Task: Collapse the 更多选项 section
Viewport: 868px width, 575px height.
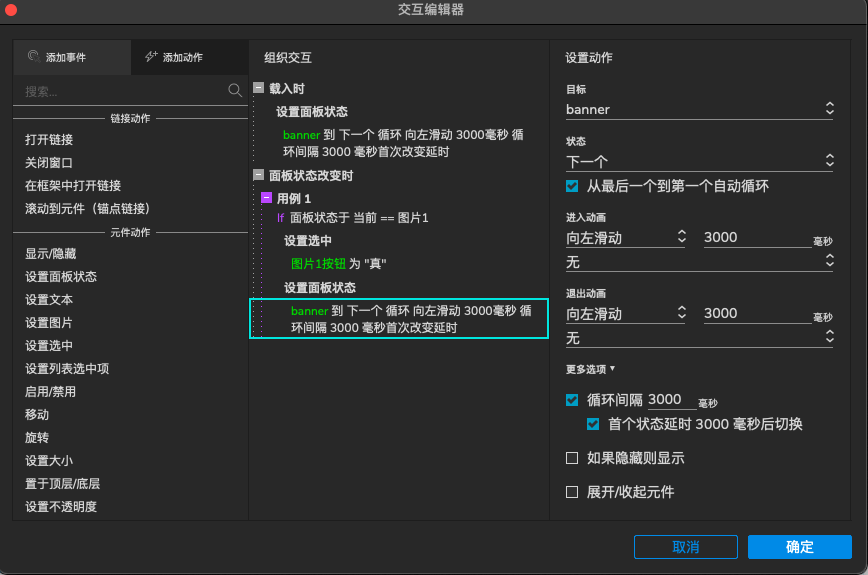Action: pyautogui.click(x=590, y=369)
